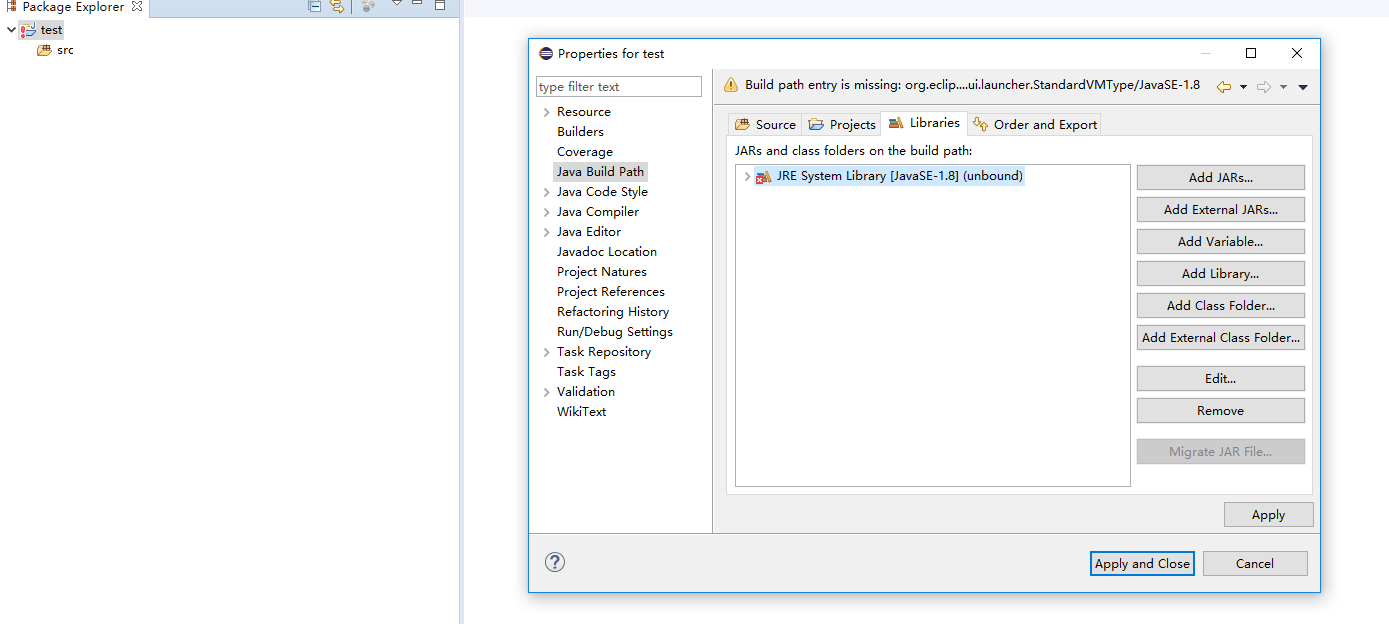This screenshot has height=624, width=1389.
Task: Click Add Variable... button
Action: (x=1220, y=241)
